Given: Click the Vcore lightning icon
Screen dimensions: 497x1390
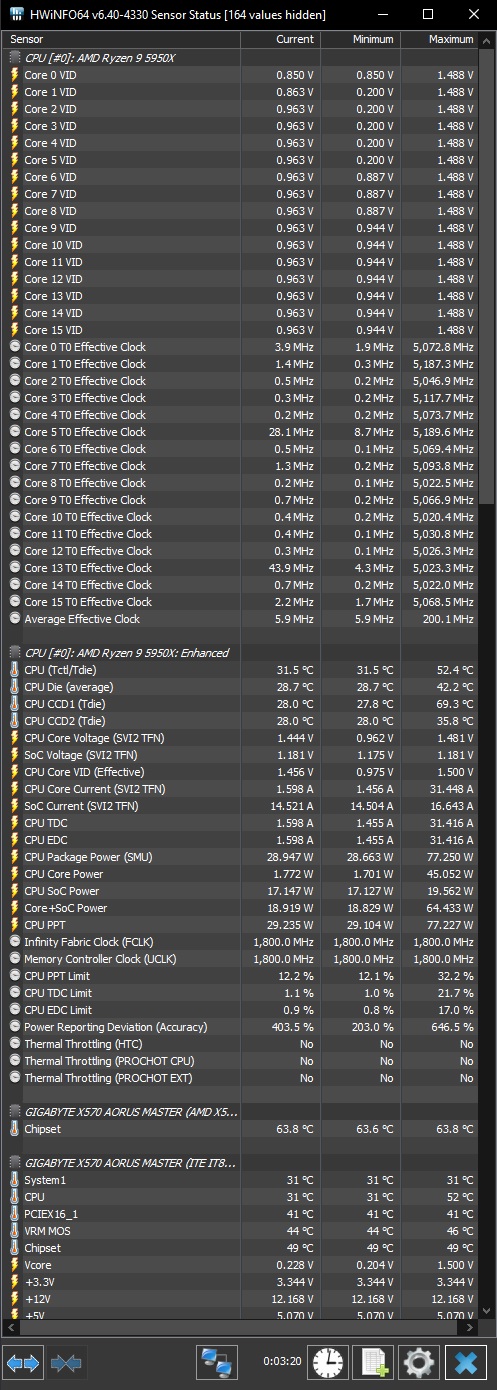Looking at the screenshot, I should click(14, 1265).
